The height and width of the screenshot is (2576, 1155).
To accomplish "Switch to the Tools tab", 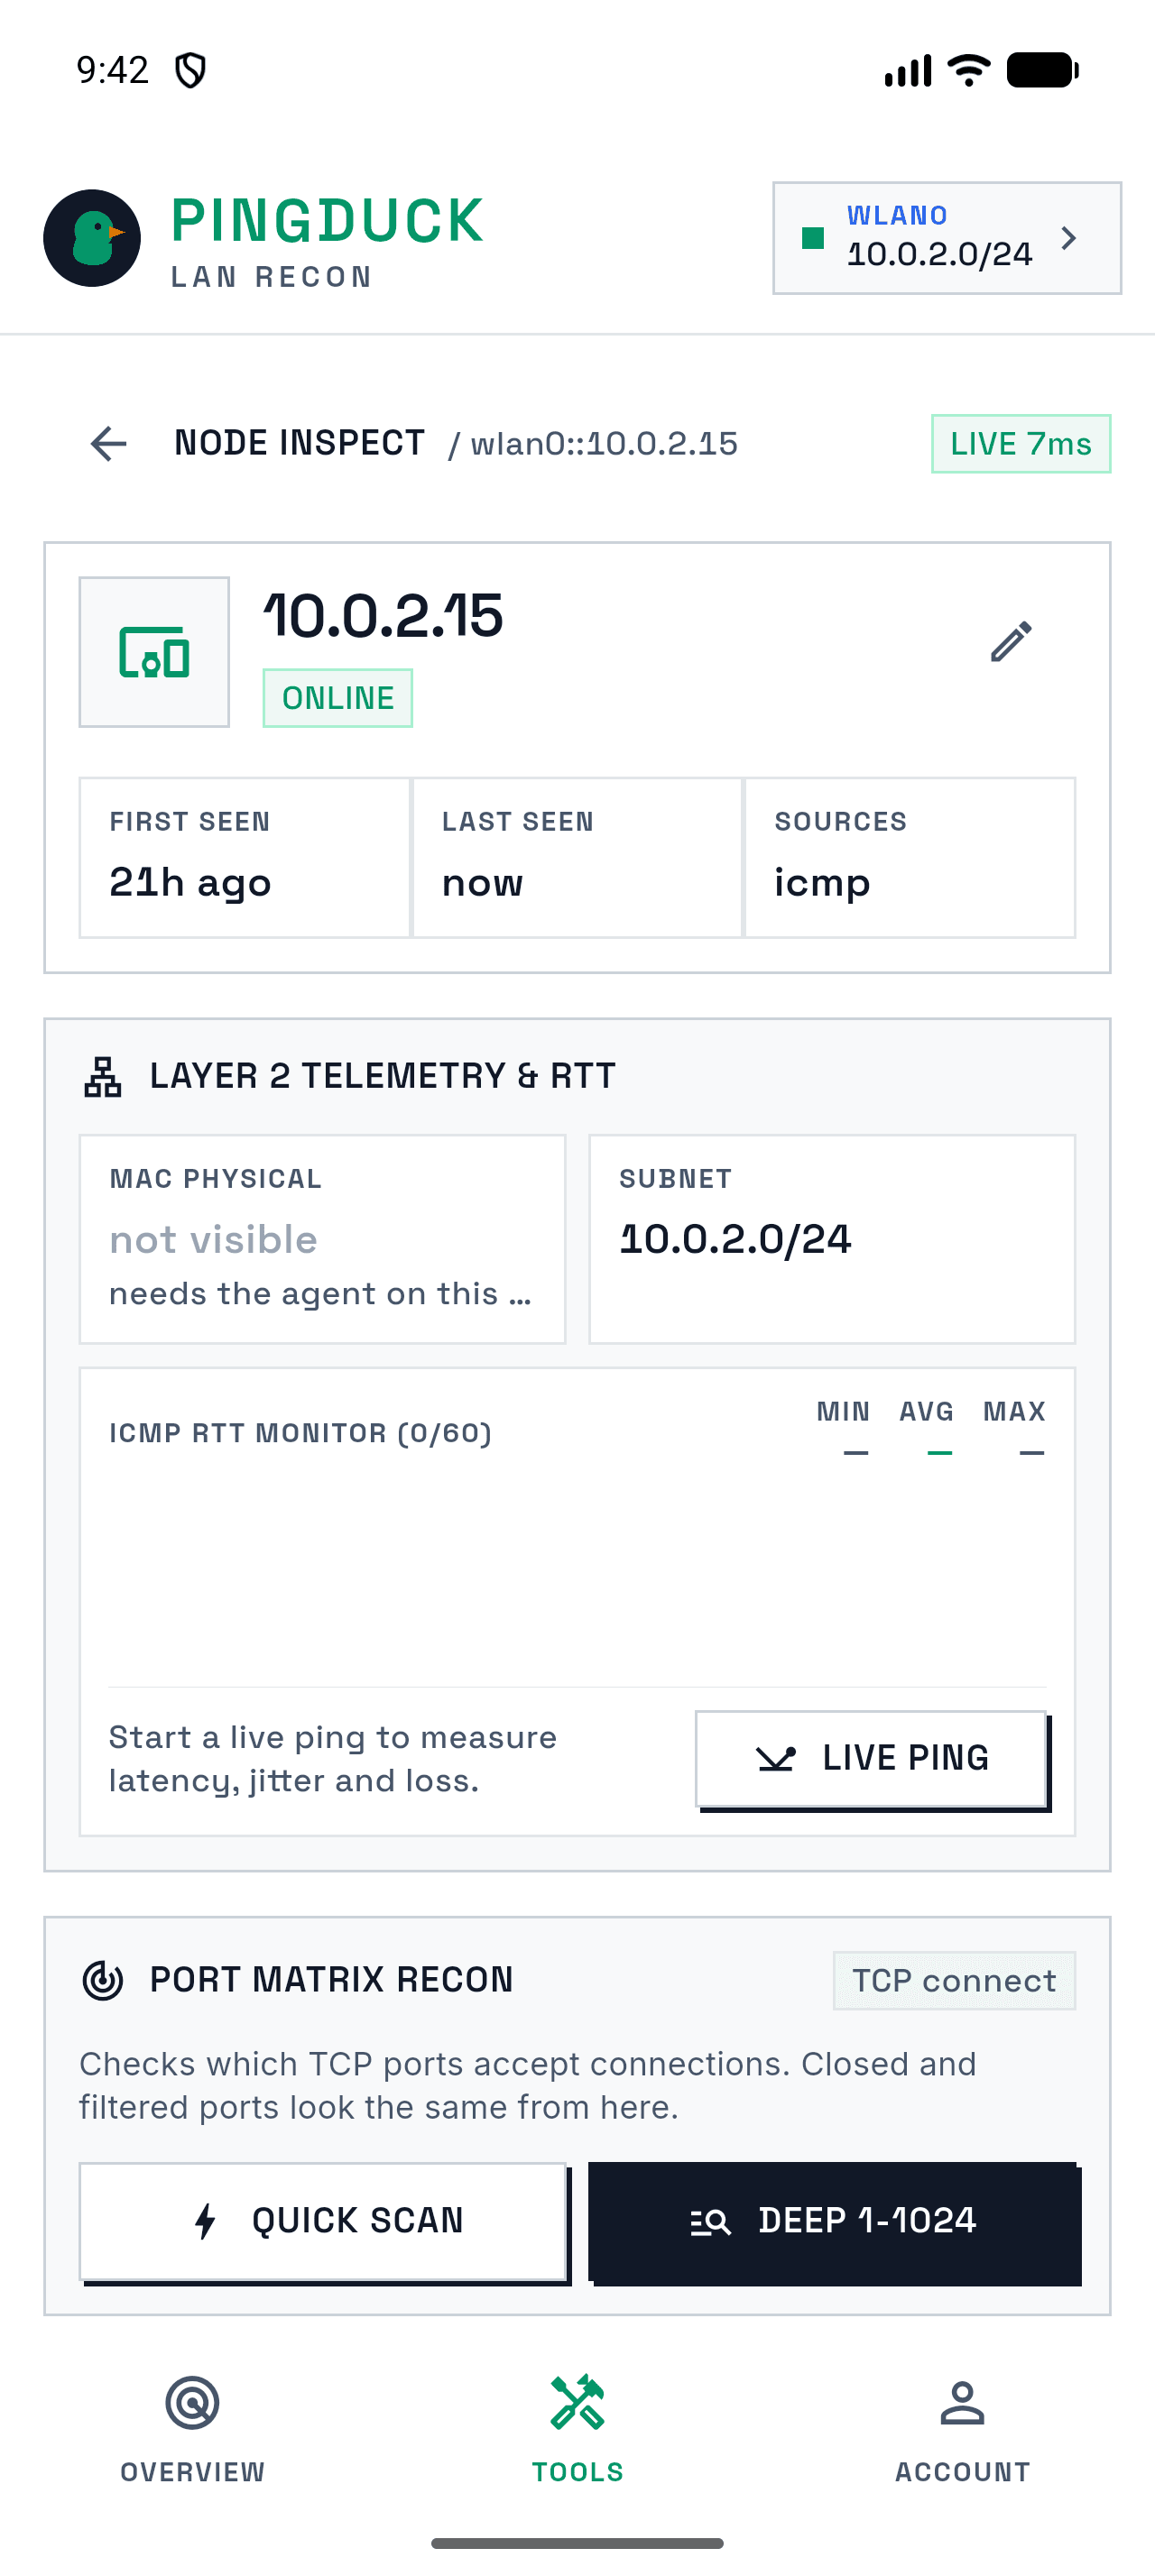I will pos(578,2430).
